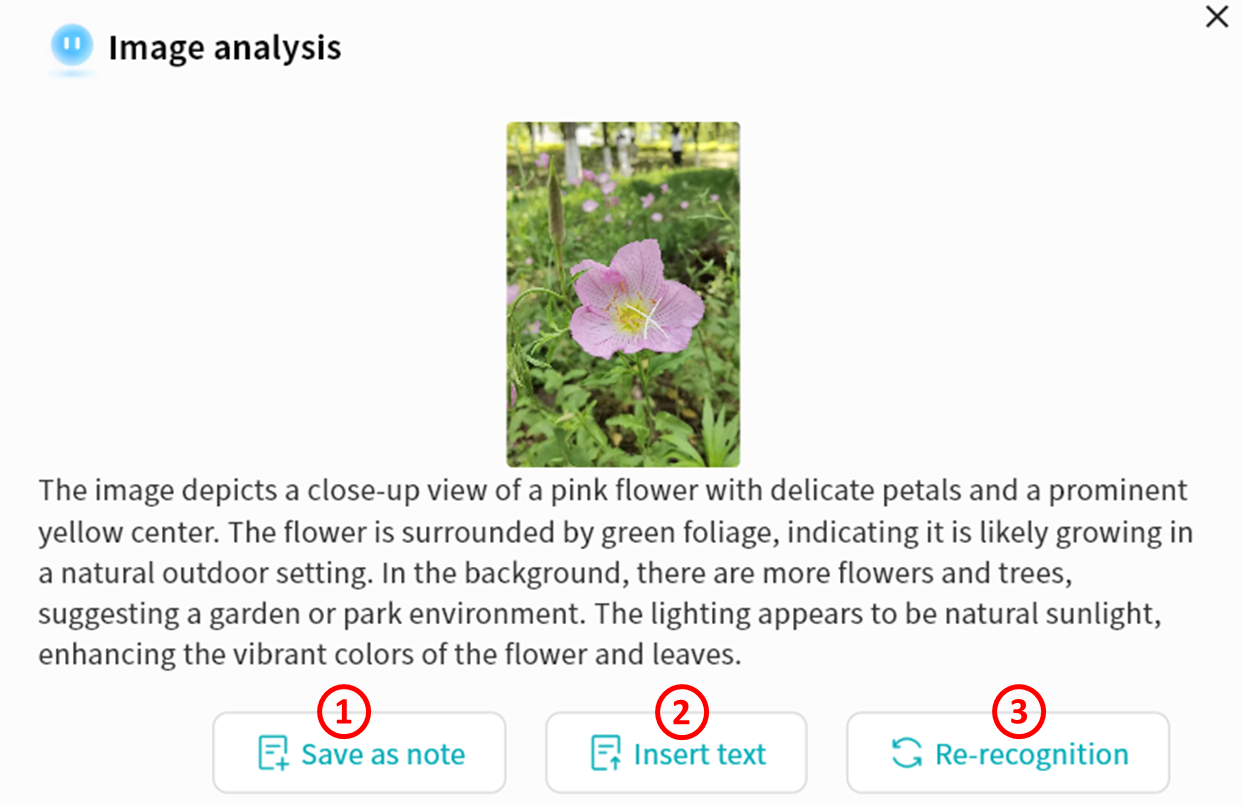Click the red circled number 3 marker
The width and height of the screenshot is (1242, 805).
coord(1018,711)
